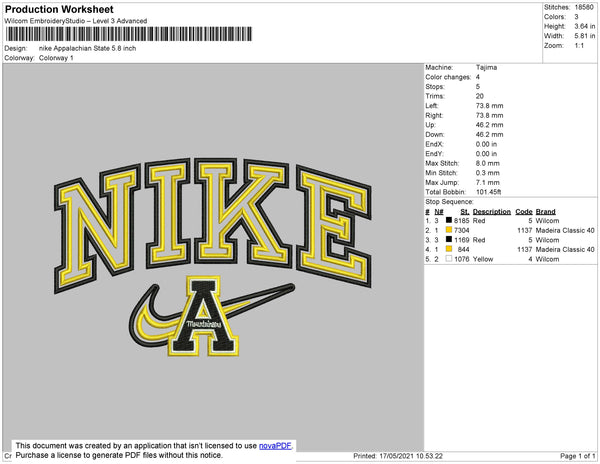Click the Max Stitch value '8.0 mm'
This screenshot has width=600, height=464.
point(488,163)
